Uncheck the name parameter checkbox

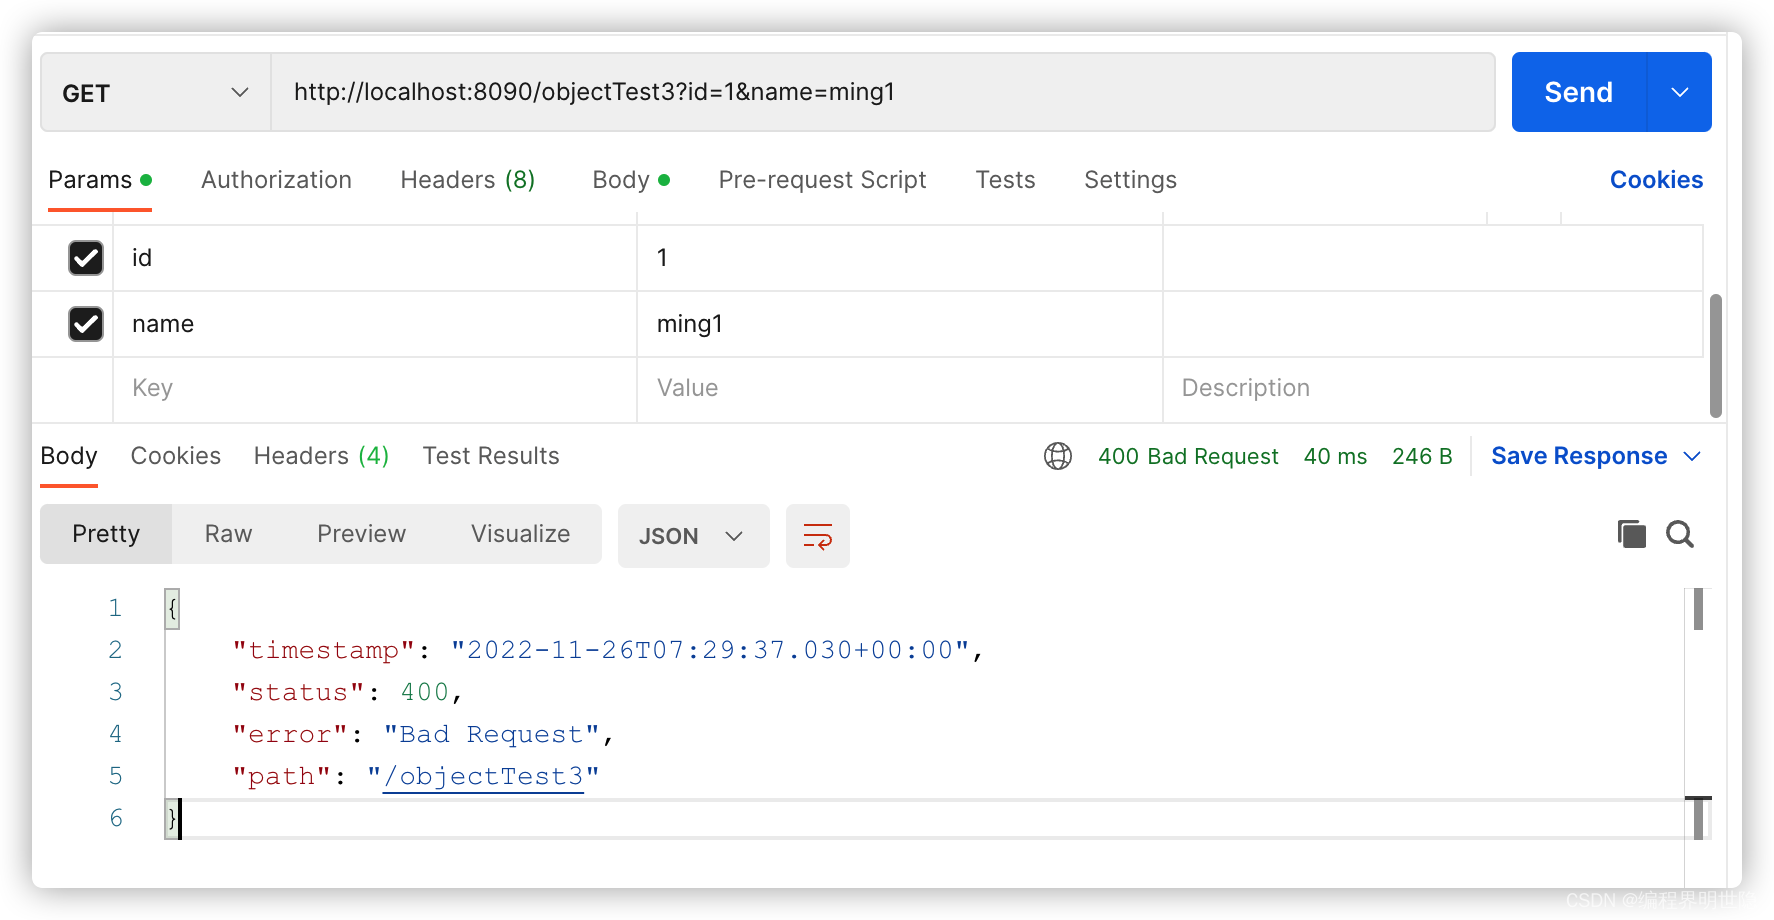click(x=86, y=324)
